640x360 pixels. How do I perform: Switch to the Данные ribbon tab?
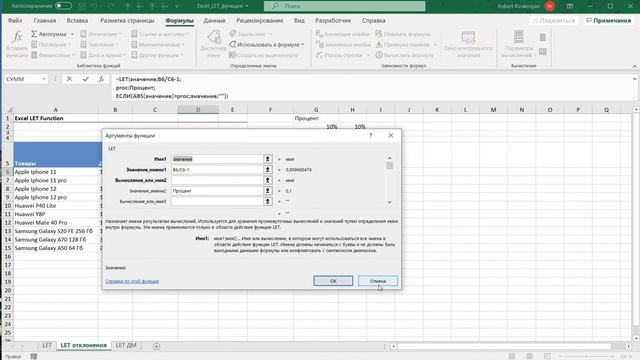pos(214,20)
